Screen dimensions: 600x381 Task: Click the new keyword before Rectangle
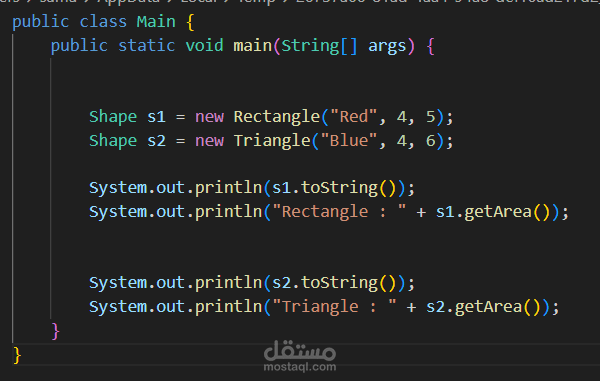(x=209, y=117)
